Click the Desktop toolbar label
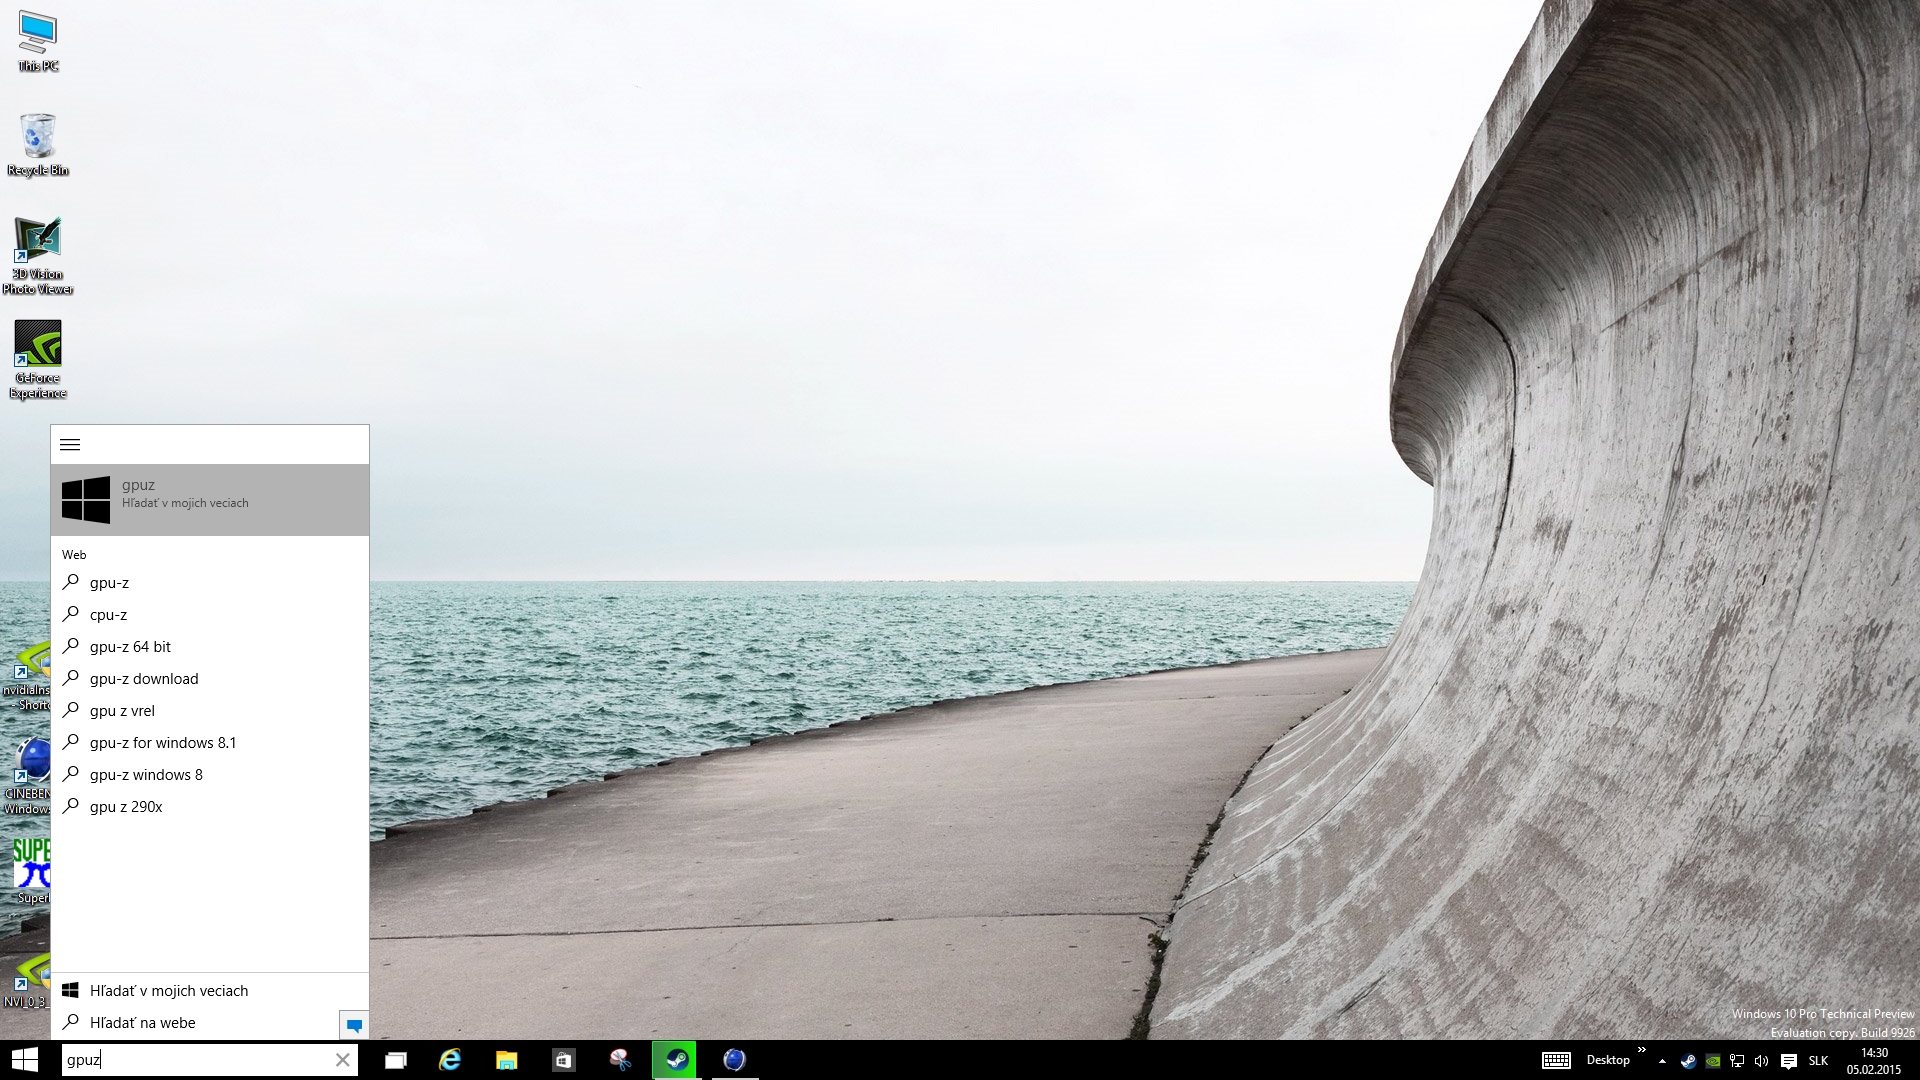 (1608, 1060)
